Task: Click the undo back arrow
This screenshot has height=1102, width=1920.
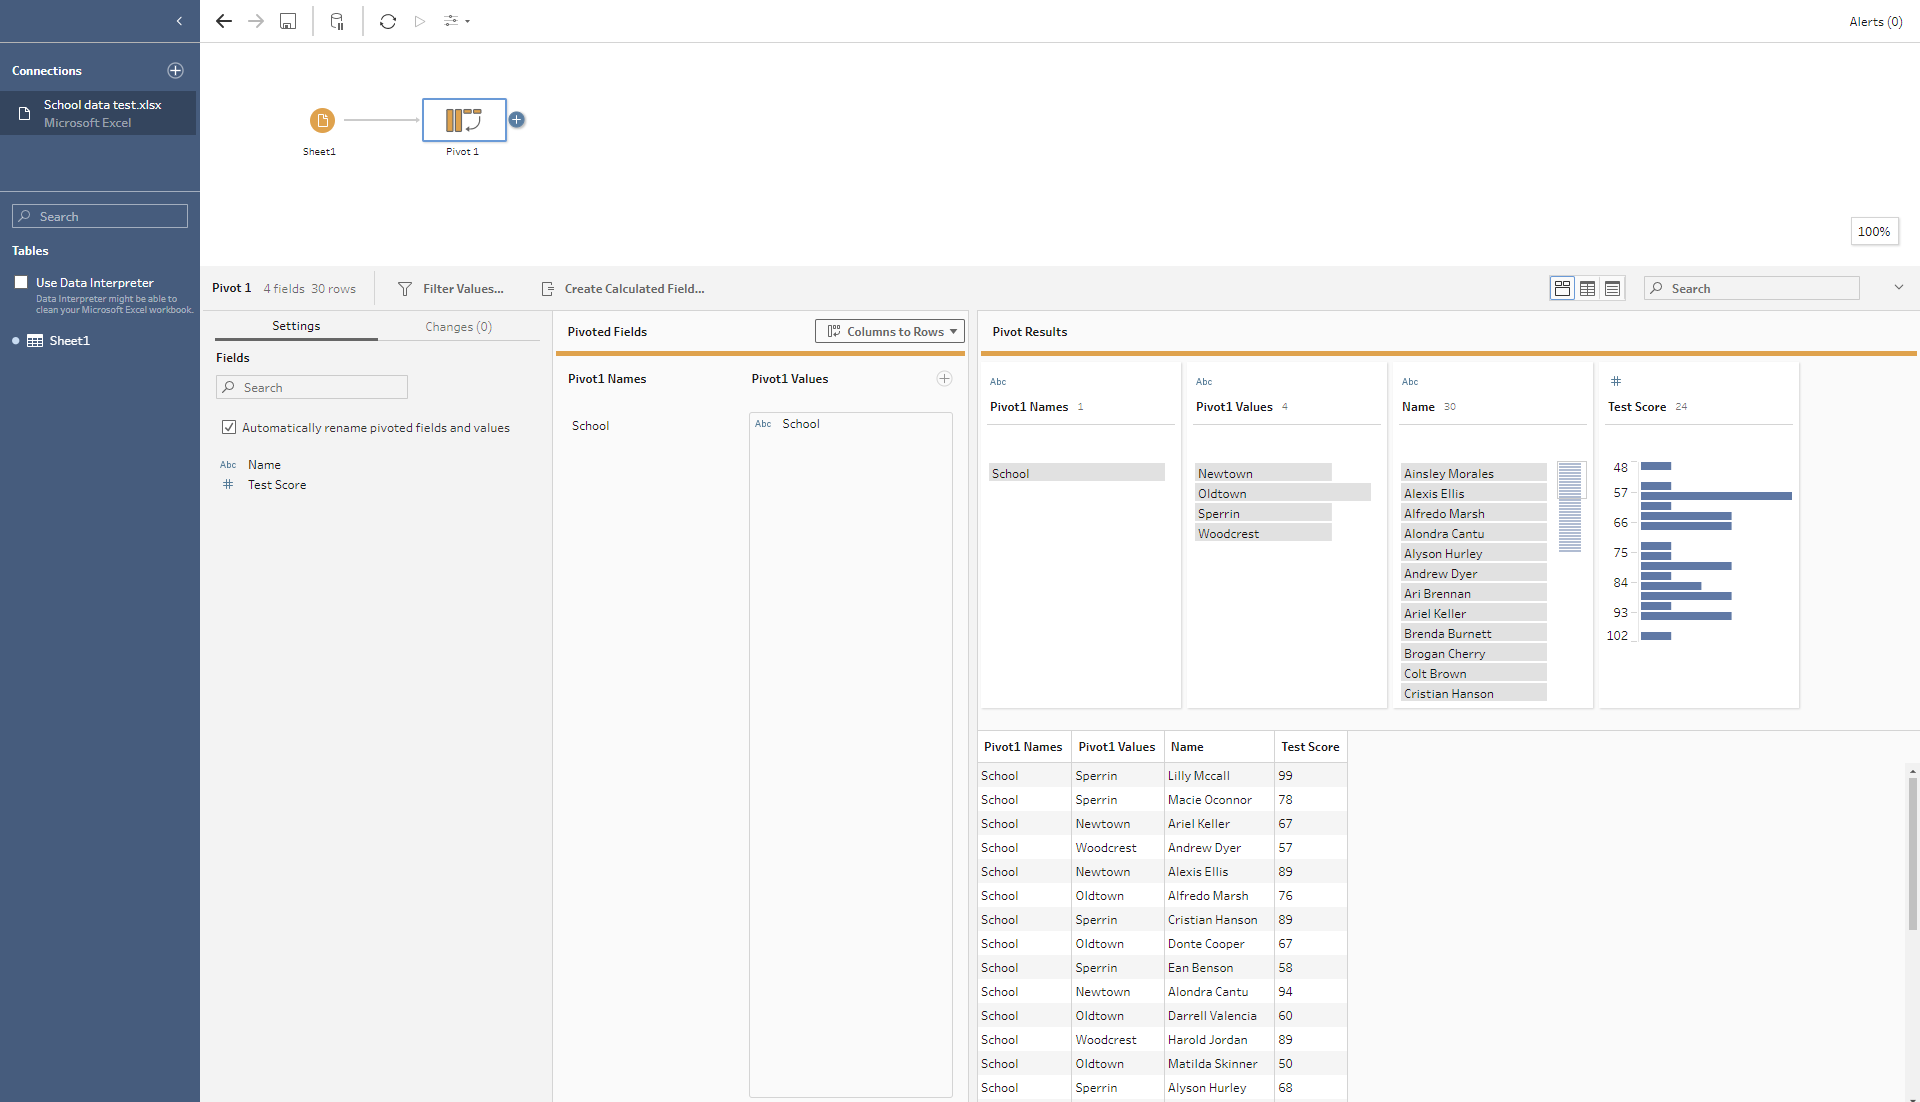Action: coord(224,21)
